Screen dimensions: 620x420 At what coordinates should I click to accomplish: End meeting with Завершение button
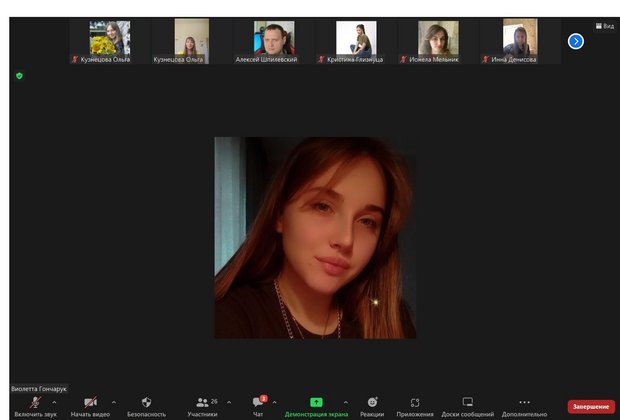tap(591, 407)
